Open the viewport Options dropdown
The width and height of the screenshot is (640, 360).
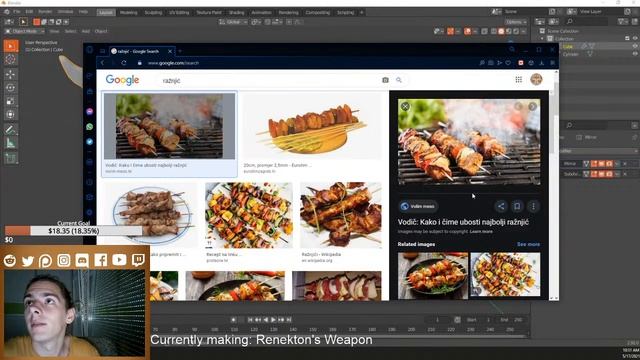516,22
